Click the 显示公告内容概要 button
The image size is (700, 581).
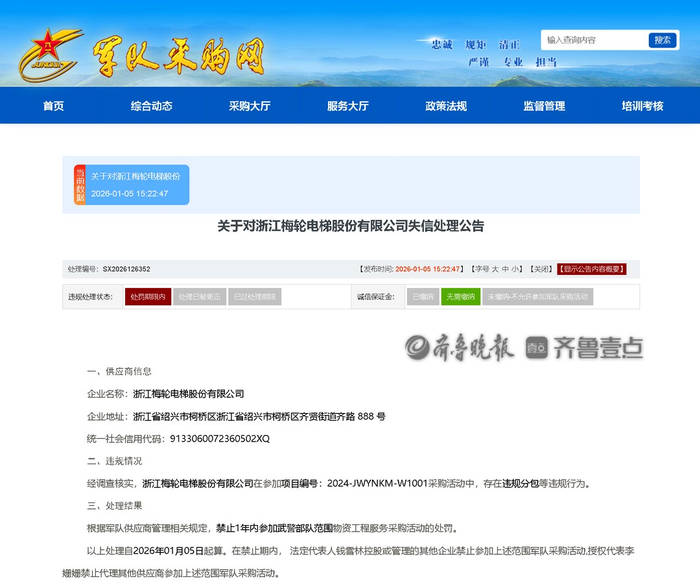tap(592, 269)
